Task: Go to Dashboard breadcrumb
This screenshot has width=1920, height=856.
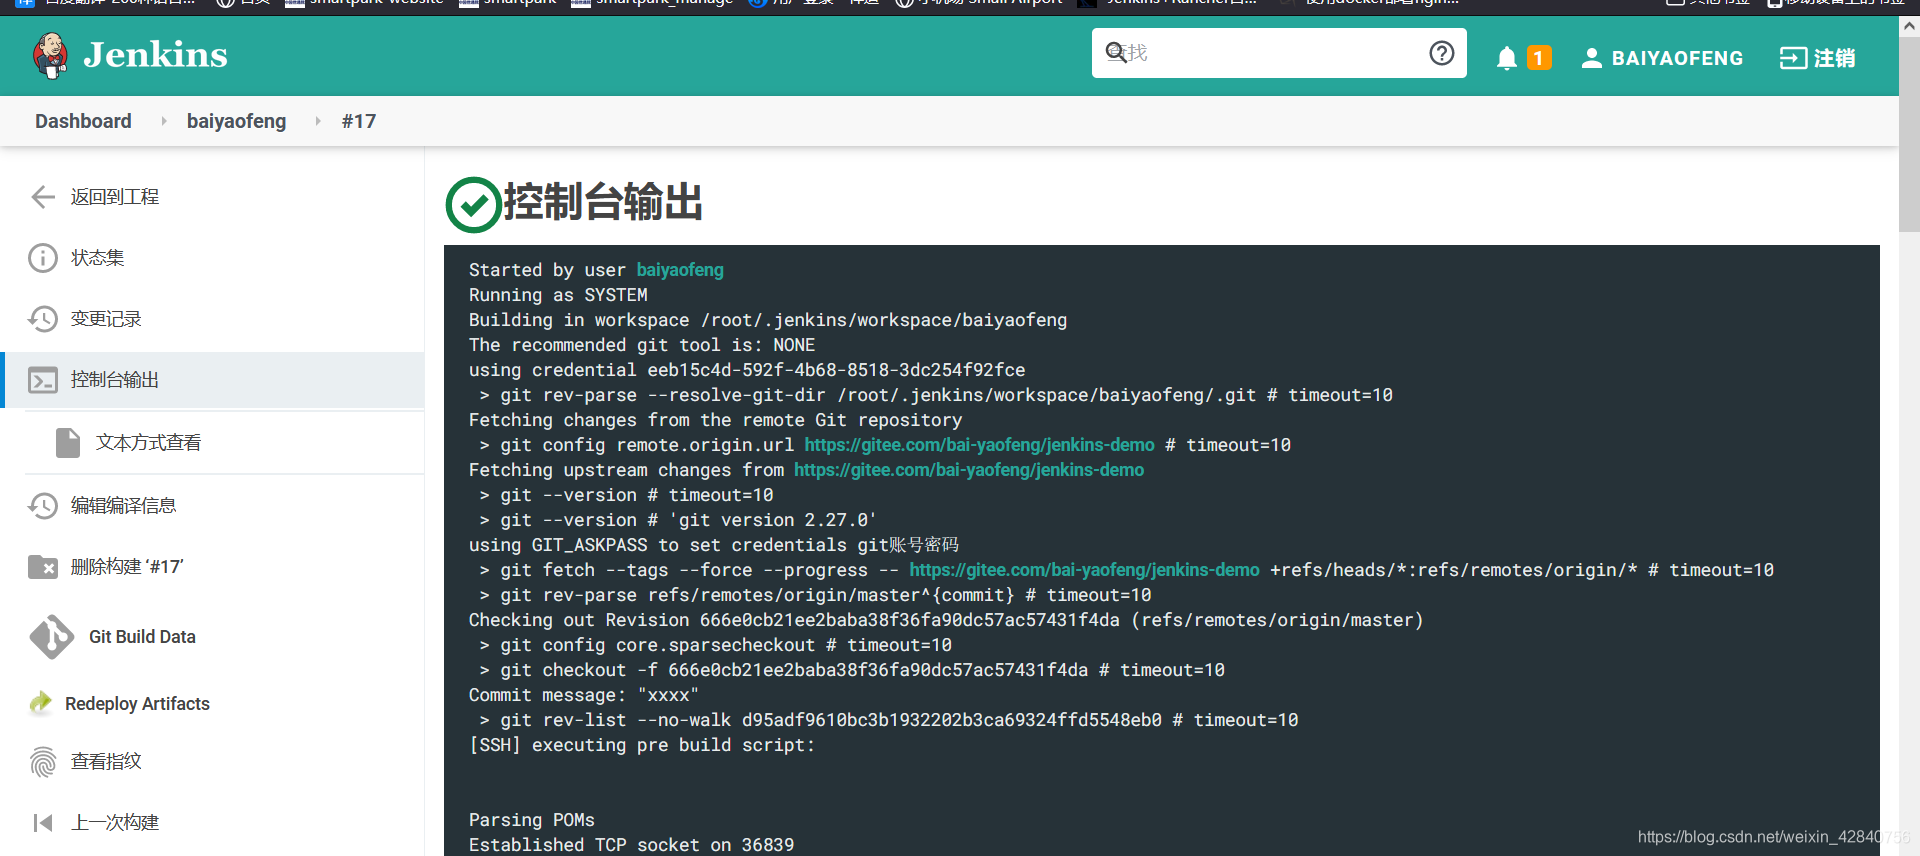Action: click(x=83, y=121)
